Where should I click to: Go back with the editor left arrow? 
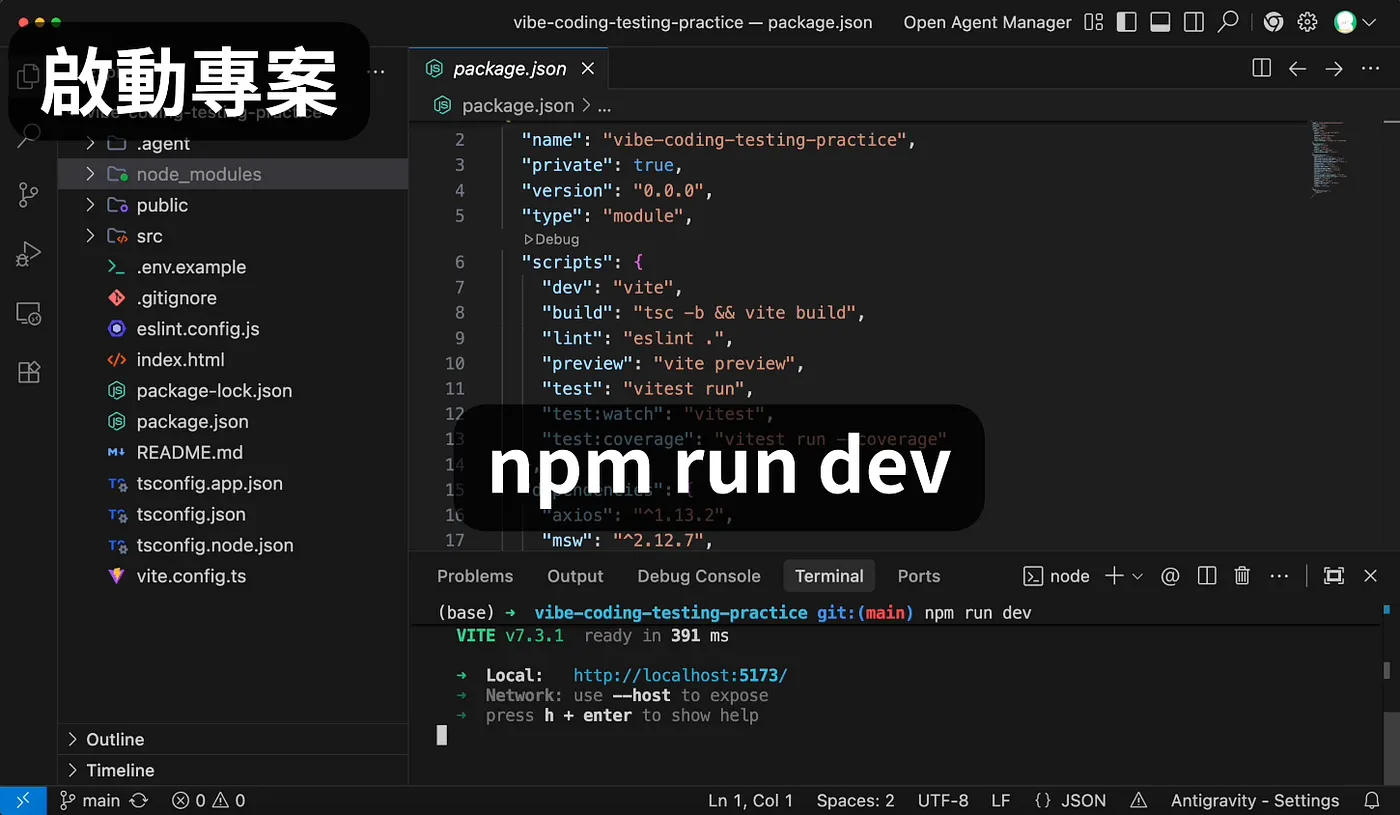pyautogui.click(x=1297, y=68)
